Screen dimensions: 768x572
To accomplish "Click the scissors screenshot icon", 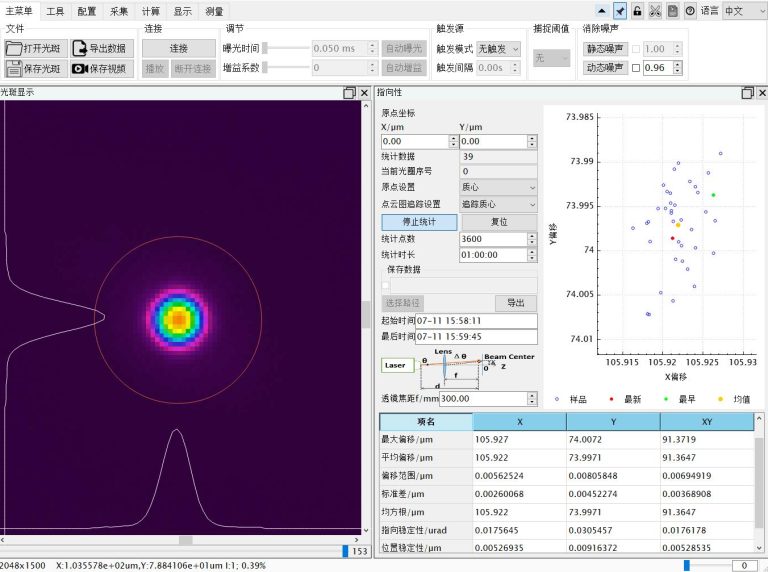I will [x=655, y=11].
